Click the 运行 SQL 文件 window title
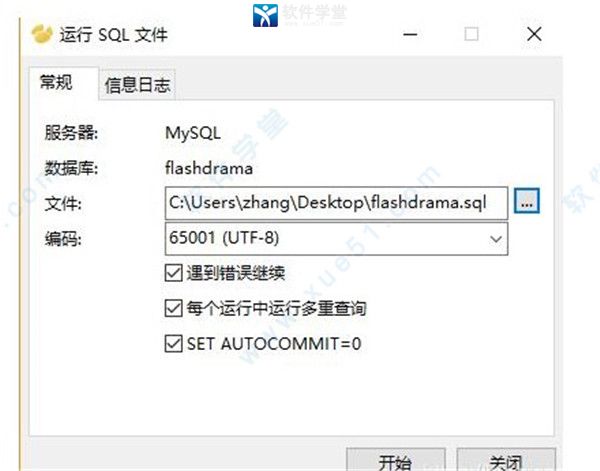The height and width of the screenshot is (471, 600). pyautogui.click(x=114, y=35)
